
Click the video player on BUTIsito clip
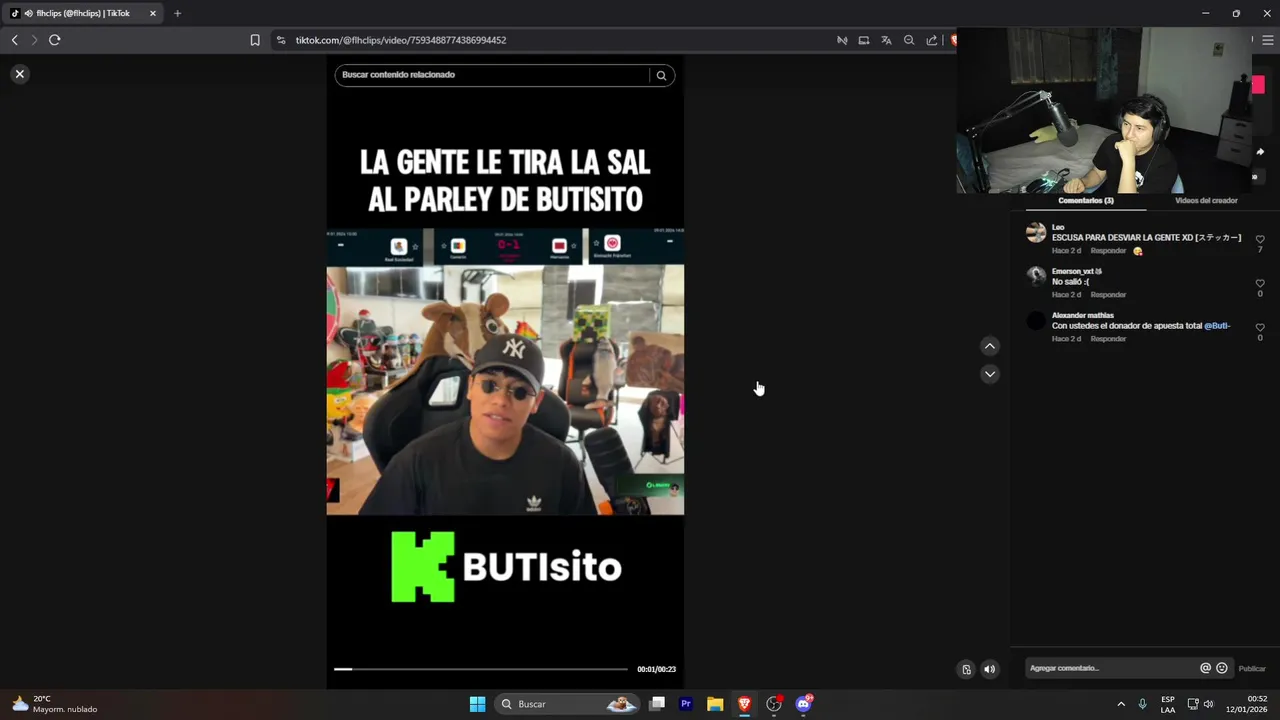505,372
